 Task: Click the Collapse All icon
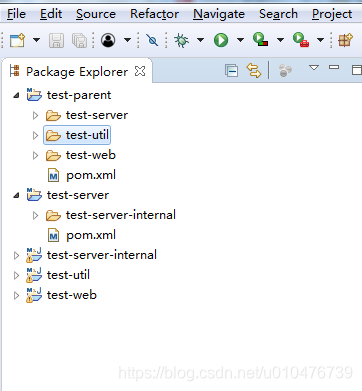pyautogui.click(x=231, y=71)
